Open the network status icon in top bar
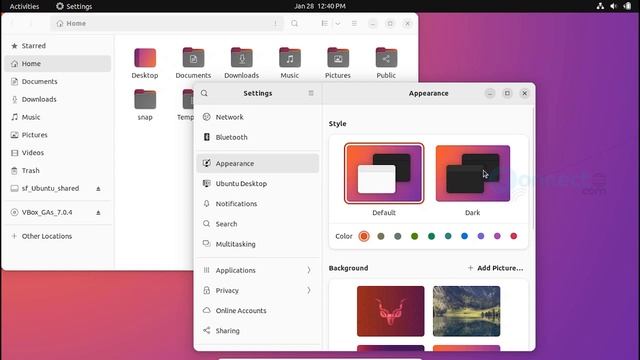The height and width of the screenshot is (360, 640). coord(600,6)
